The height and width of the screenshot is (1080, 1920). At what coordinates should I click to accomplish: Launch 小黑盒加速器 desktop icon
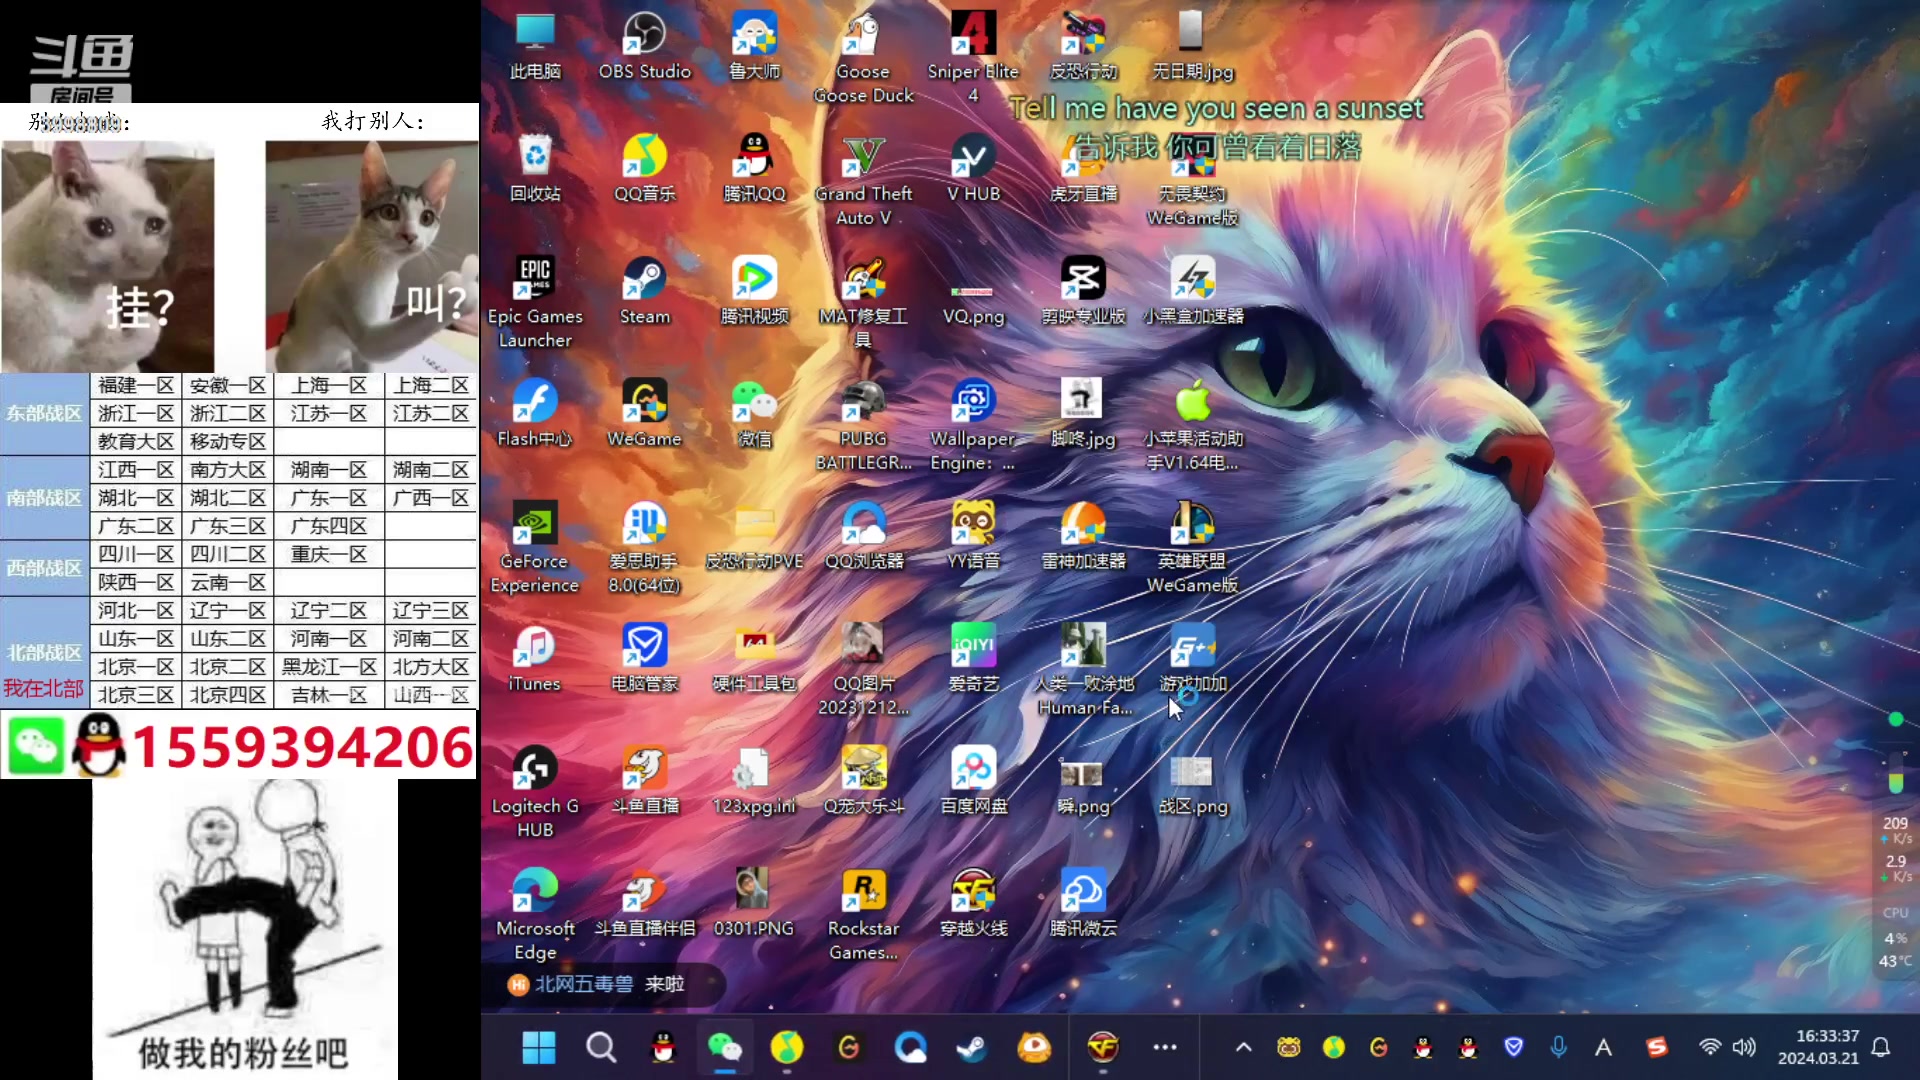[1192, 291]
